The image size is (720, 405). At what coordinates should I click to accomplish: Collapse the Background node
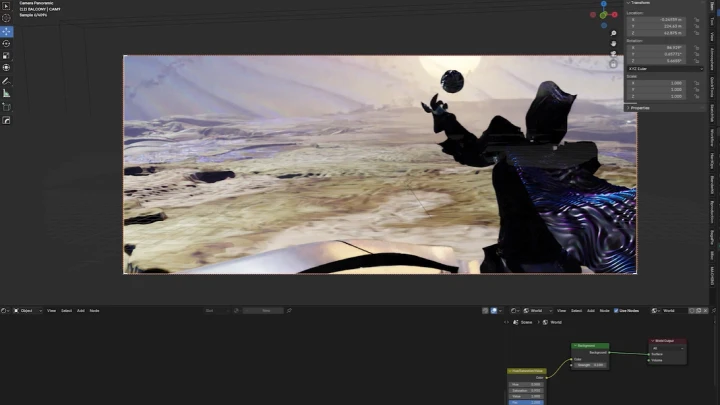[x=575, y=346]
